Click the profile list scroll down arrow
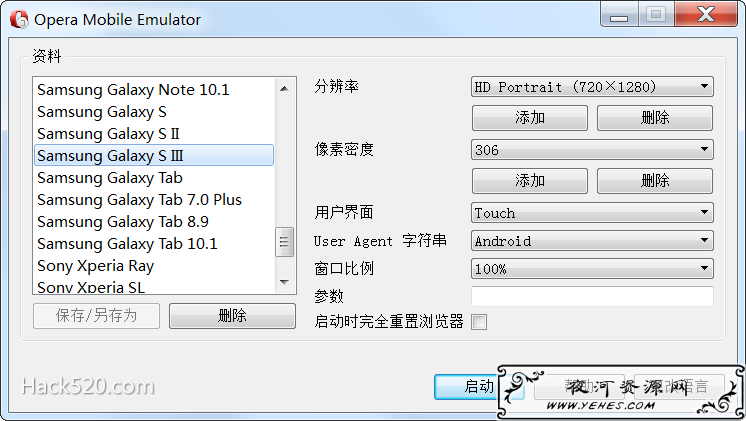 [x=285, y=282]
